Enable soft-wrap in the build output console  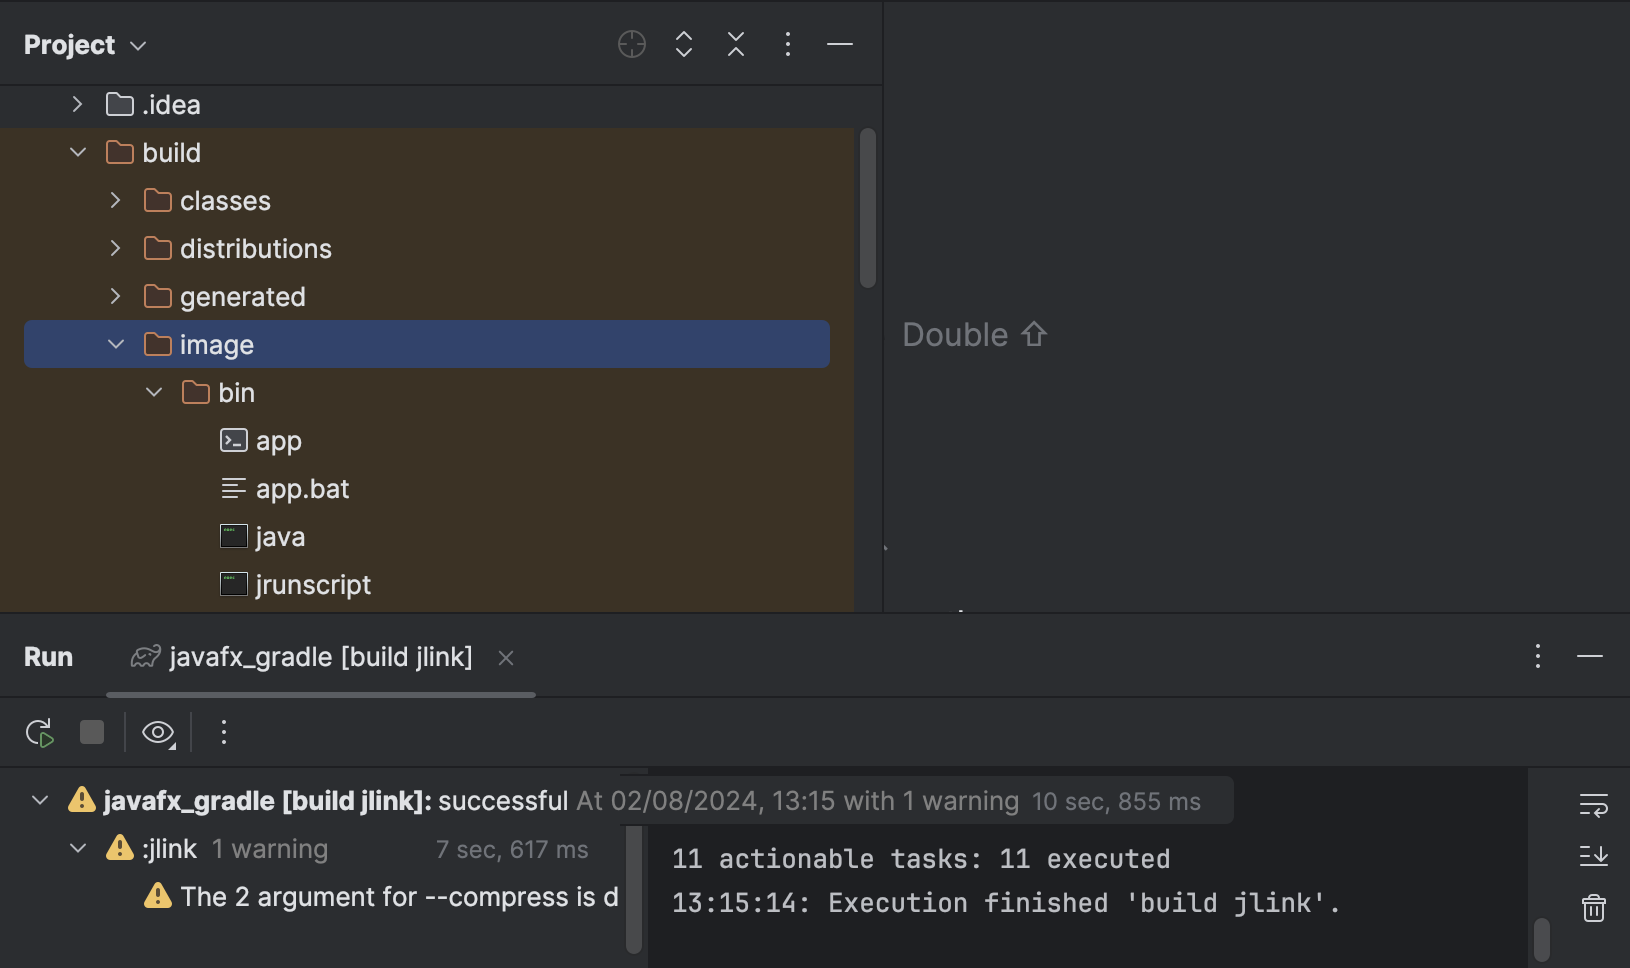point(1593,805)
